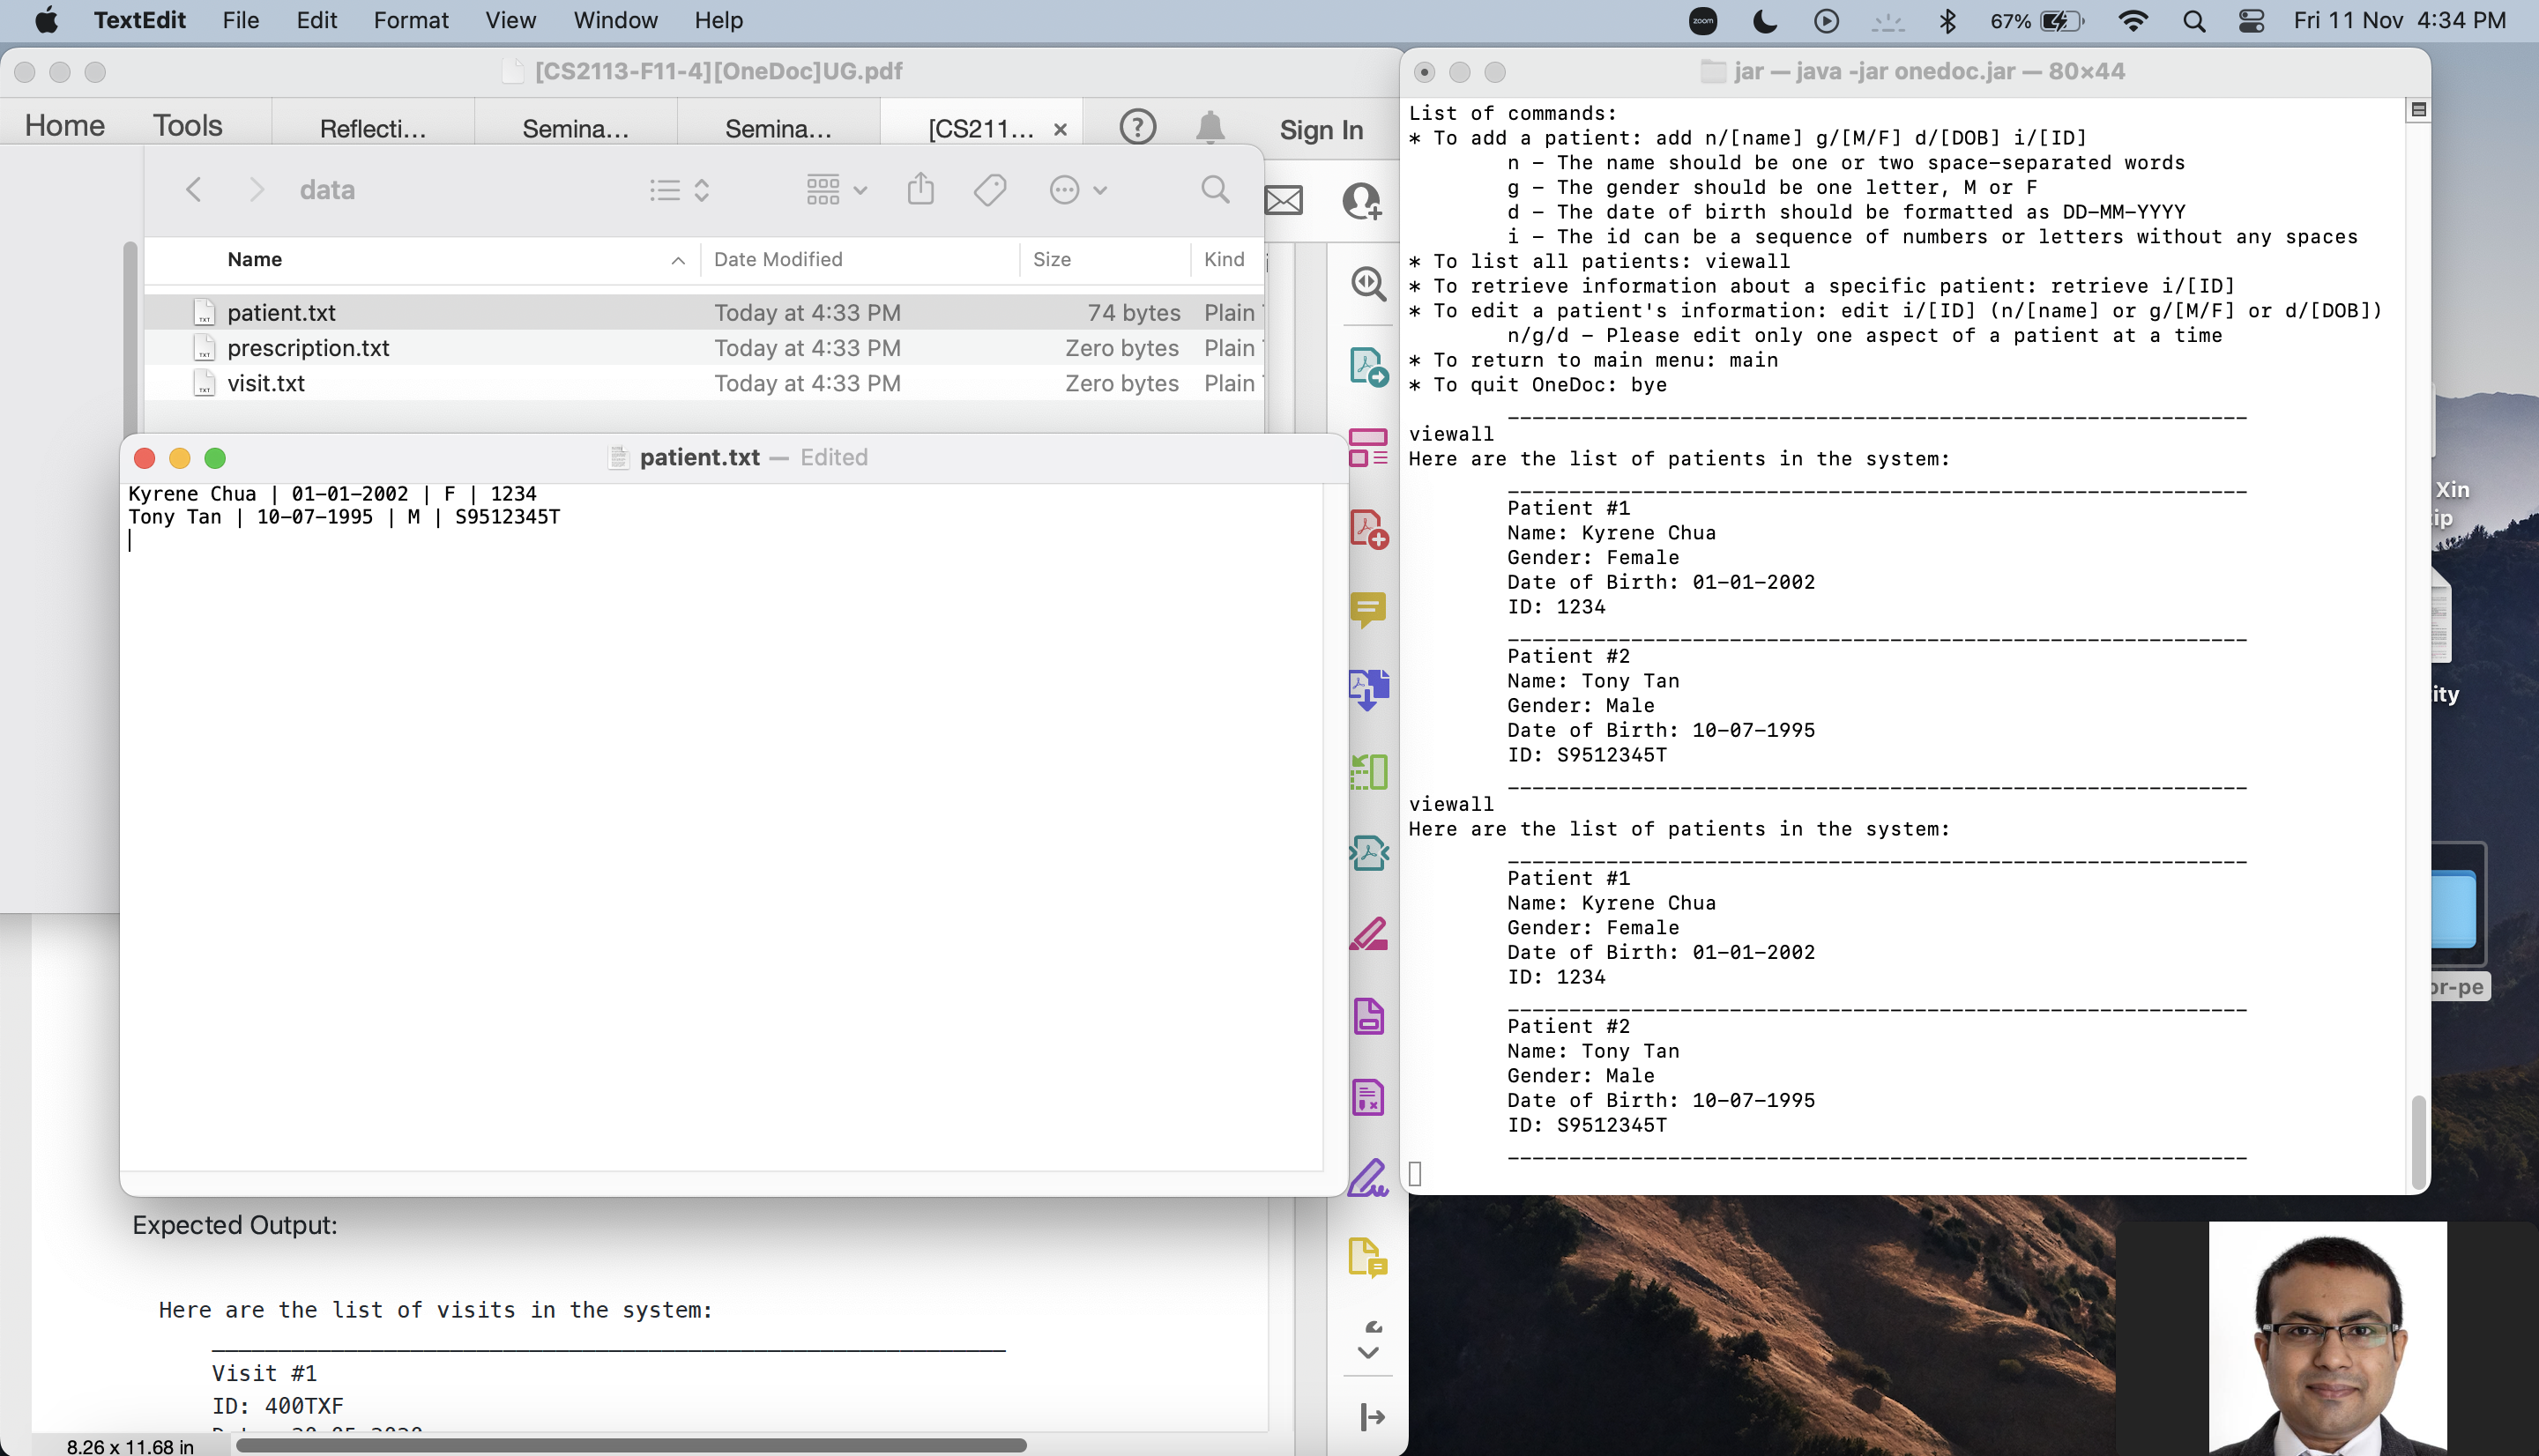Open Finder list view options dropdown
Image resolution: width=2539 pixels, height=1456 pixels.
(679, 190)
